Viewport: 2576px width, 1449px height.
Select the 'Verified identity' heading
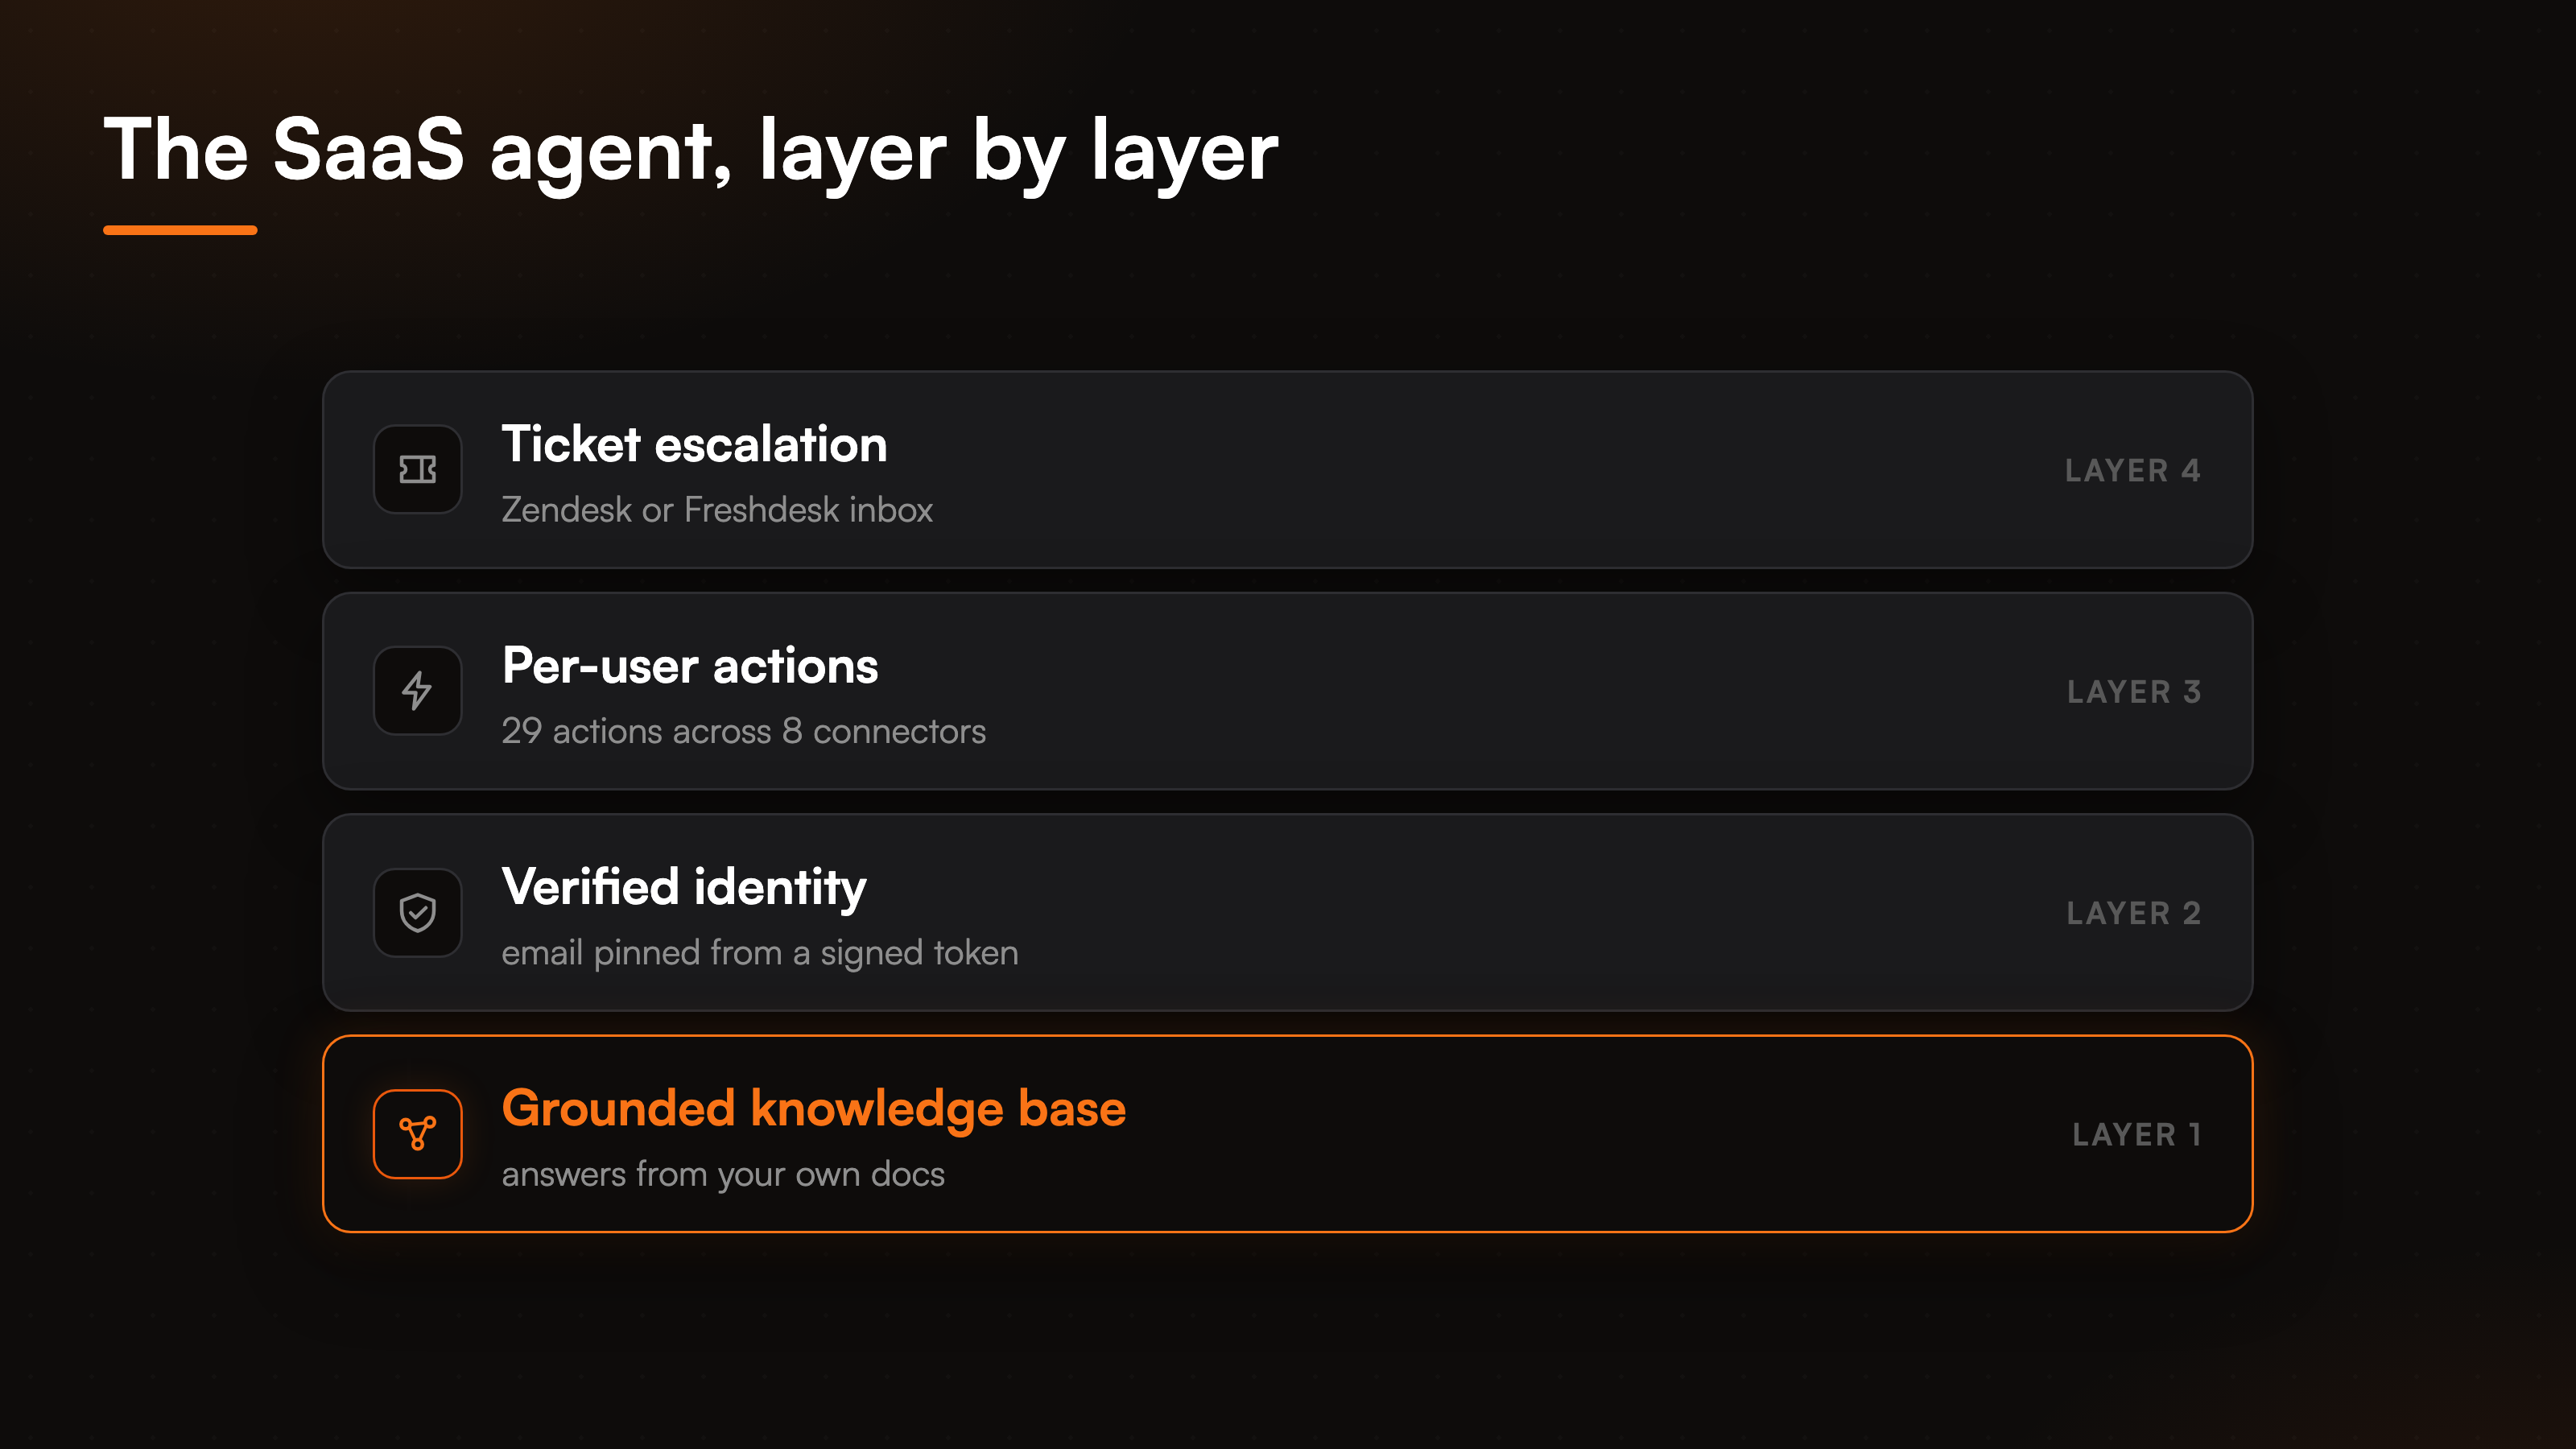(684, 888)
